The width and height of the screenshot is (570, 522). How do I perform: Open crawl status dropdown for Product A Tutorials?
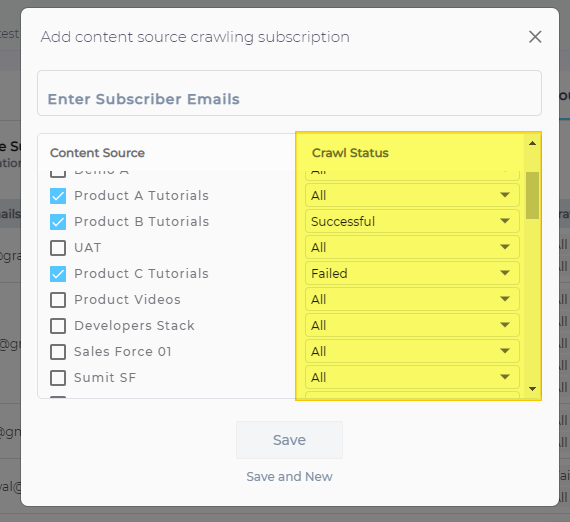pos(412,195)
